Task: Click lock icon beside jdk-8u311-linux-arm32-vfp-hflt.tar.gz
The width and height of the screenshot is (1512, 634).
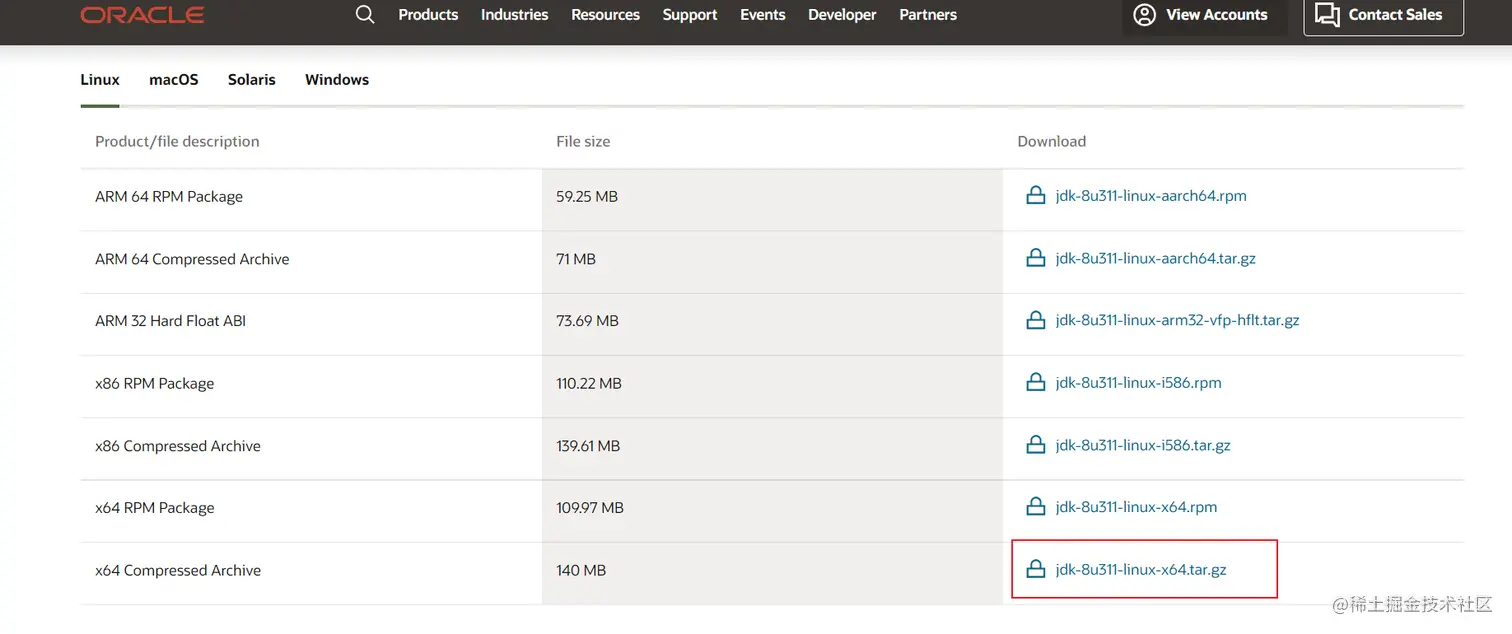Action: coord(1036,320)
